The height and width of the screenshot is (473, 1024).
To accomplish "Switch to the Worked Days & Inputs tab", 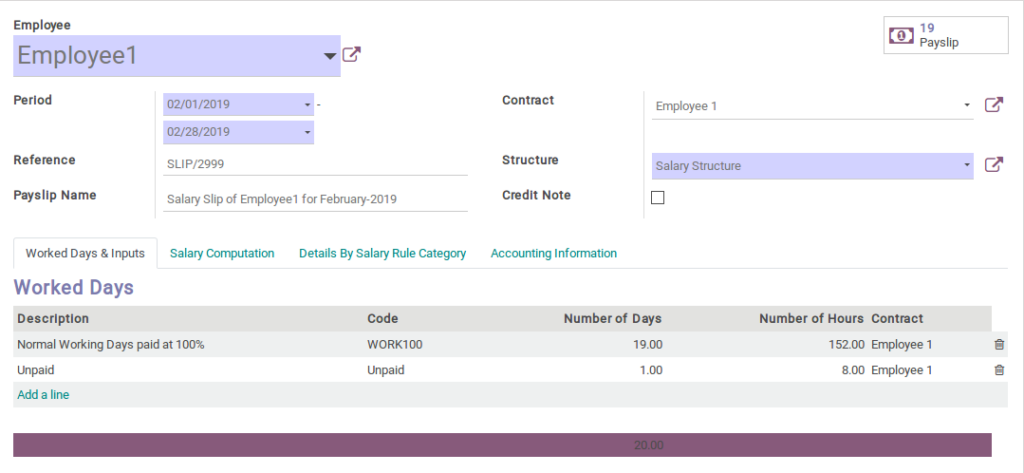I will [x=86, y=253].
